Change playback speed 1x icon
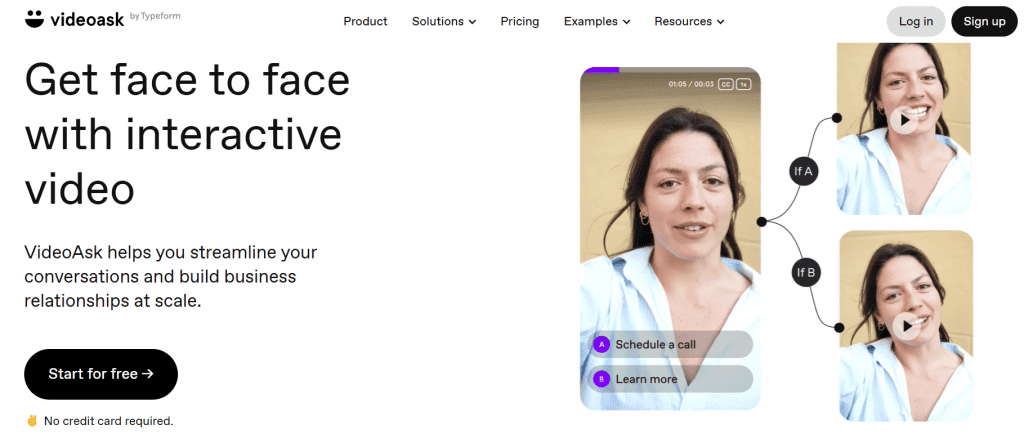Viewport: 1024px width, 443px height. (x=743, y=84)
